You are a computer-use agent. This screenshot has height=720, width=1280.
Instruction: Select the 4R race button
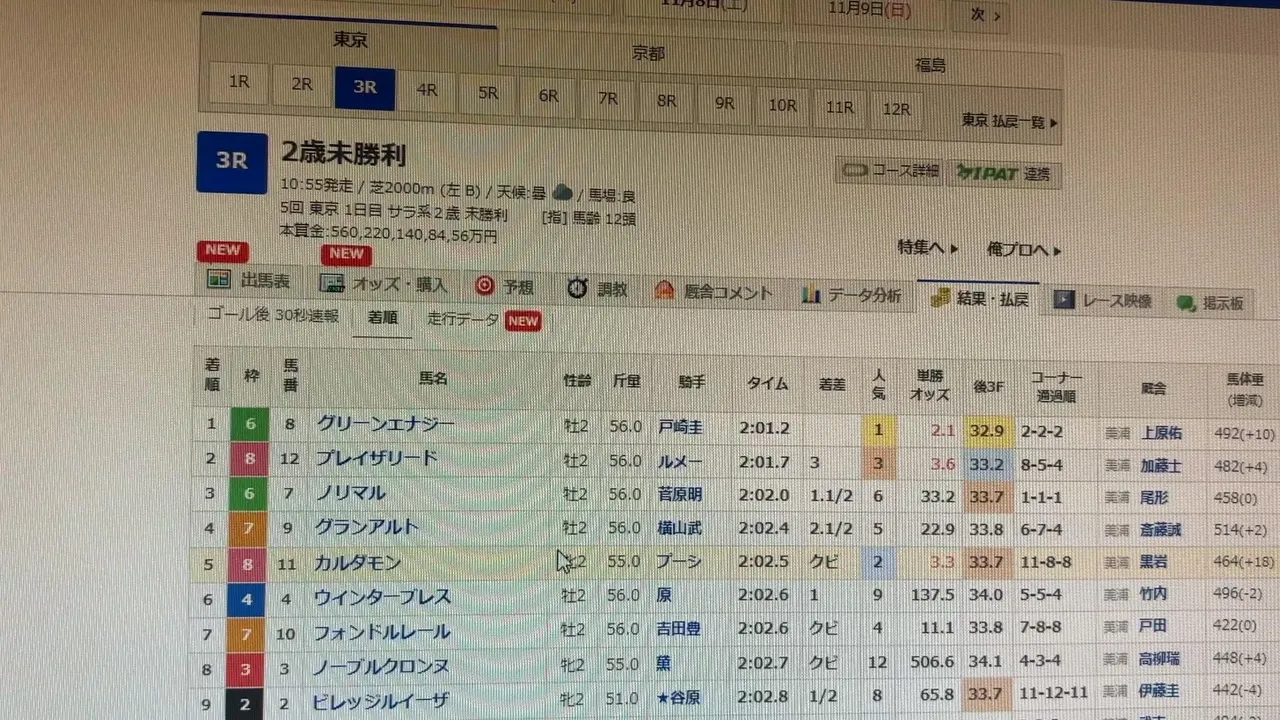(x=427, y=90)
